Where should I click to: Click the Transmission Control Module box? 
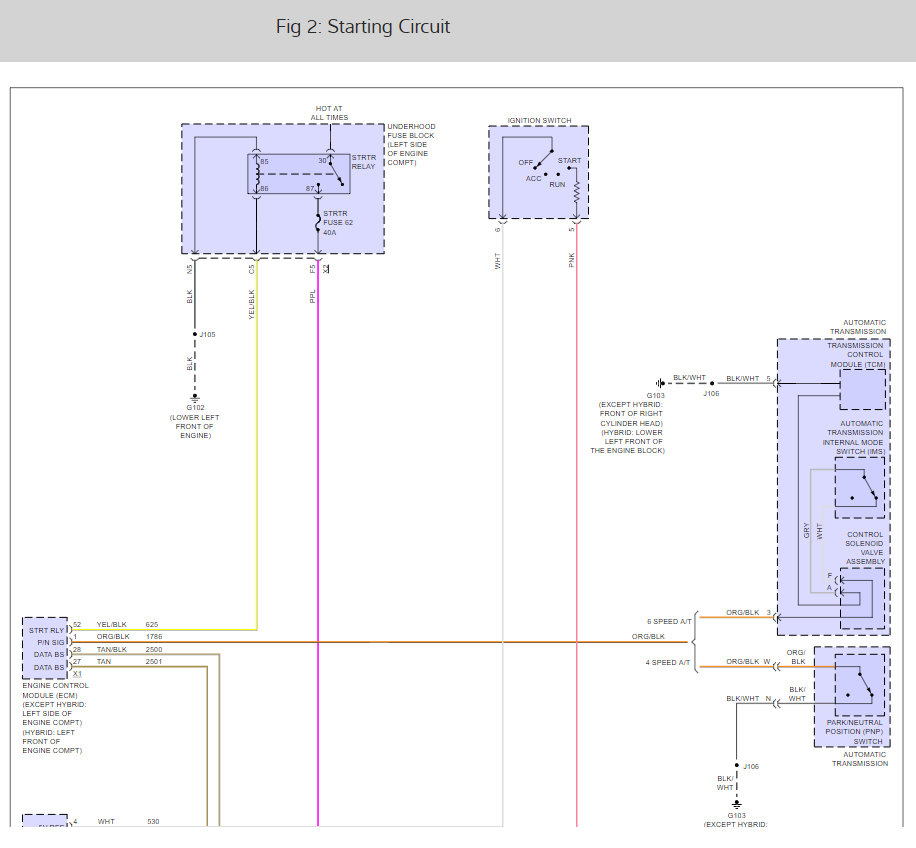862,385
